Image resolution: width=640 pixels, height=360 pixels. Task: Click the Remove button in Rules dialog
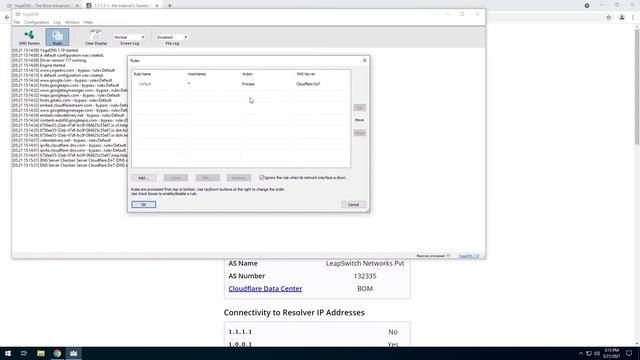[x=239, y=178]
